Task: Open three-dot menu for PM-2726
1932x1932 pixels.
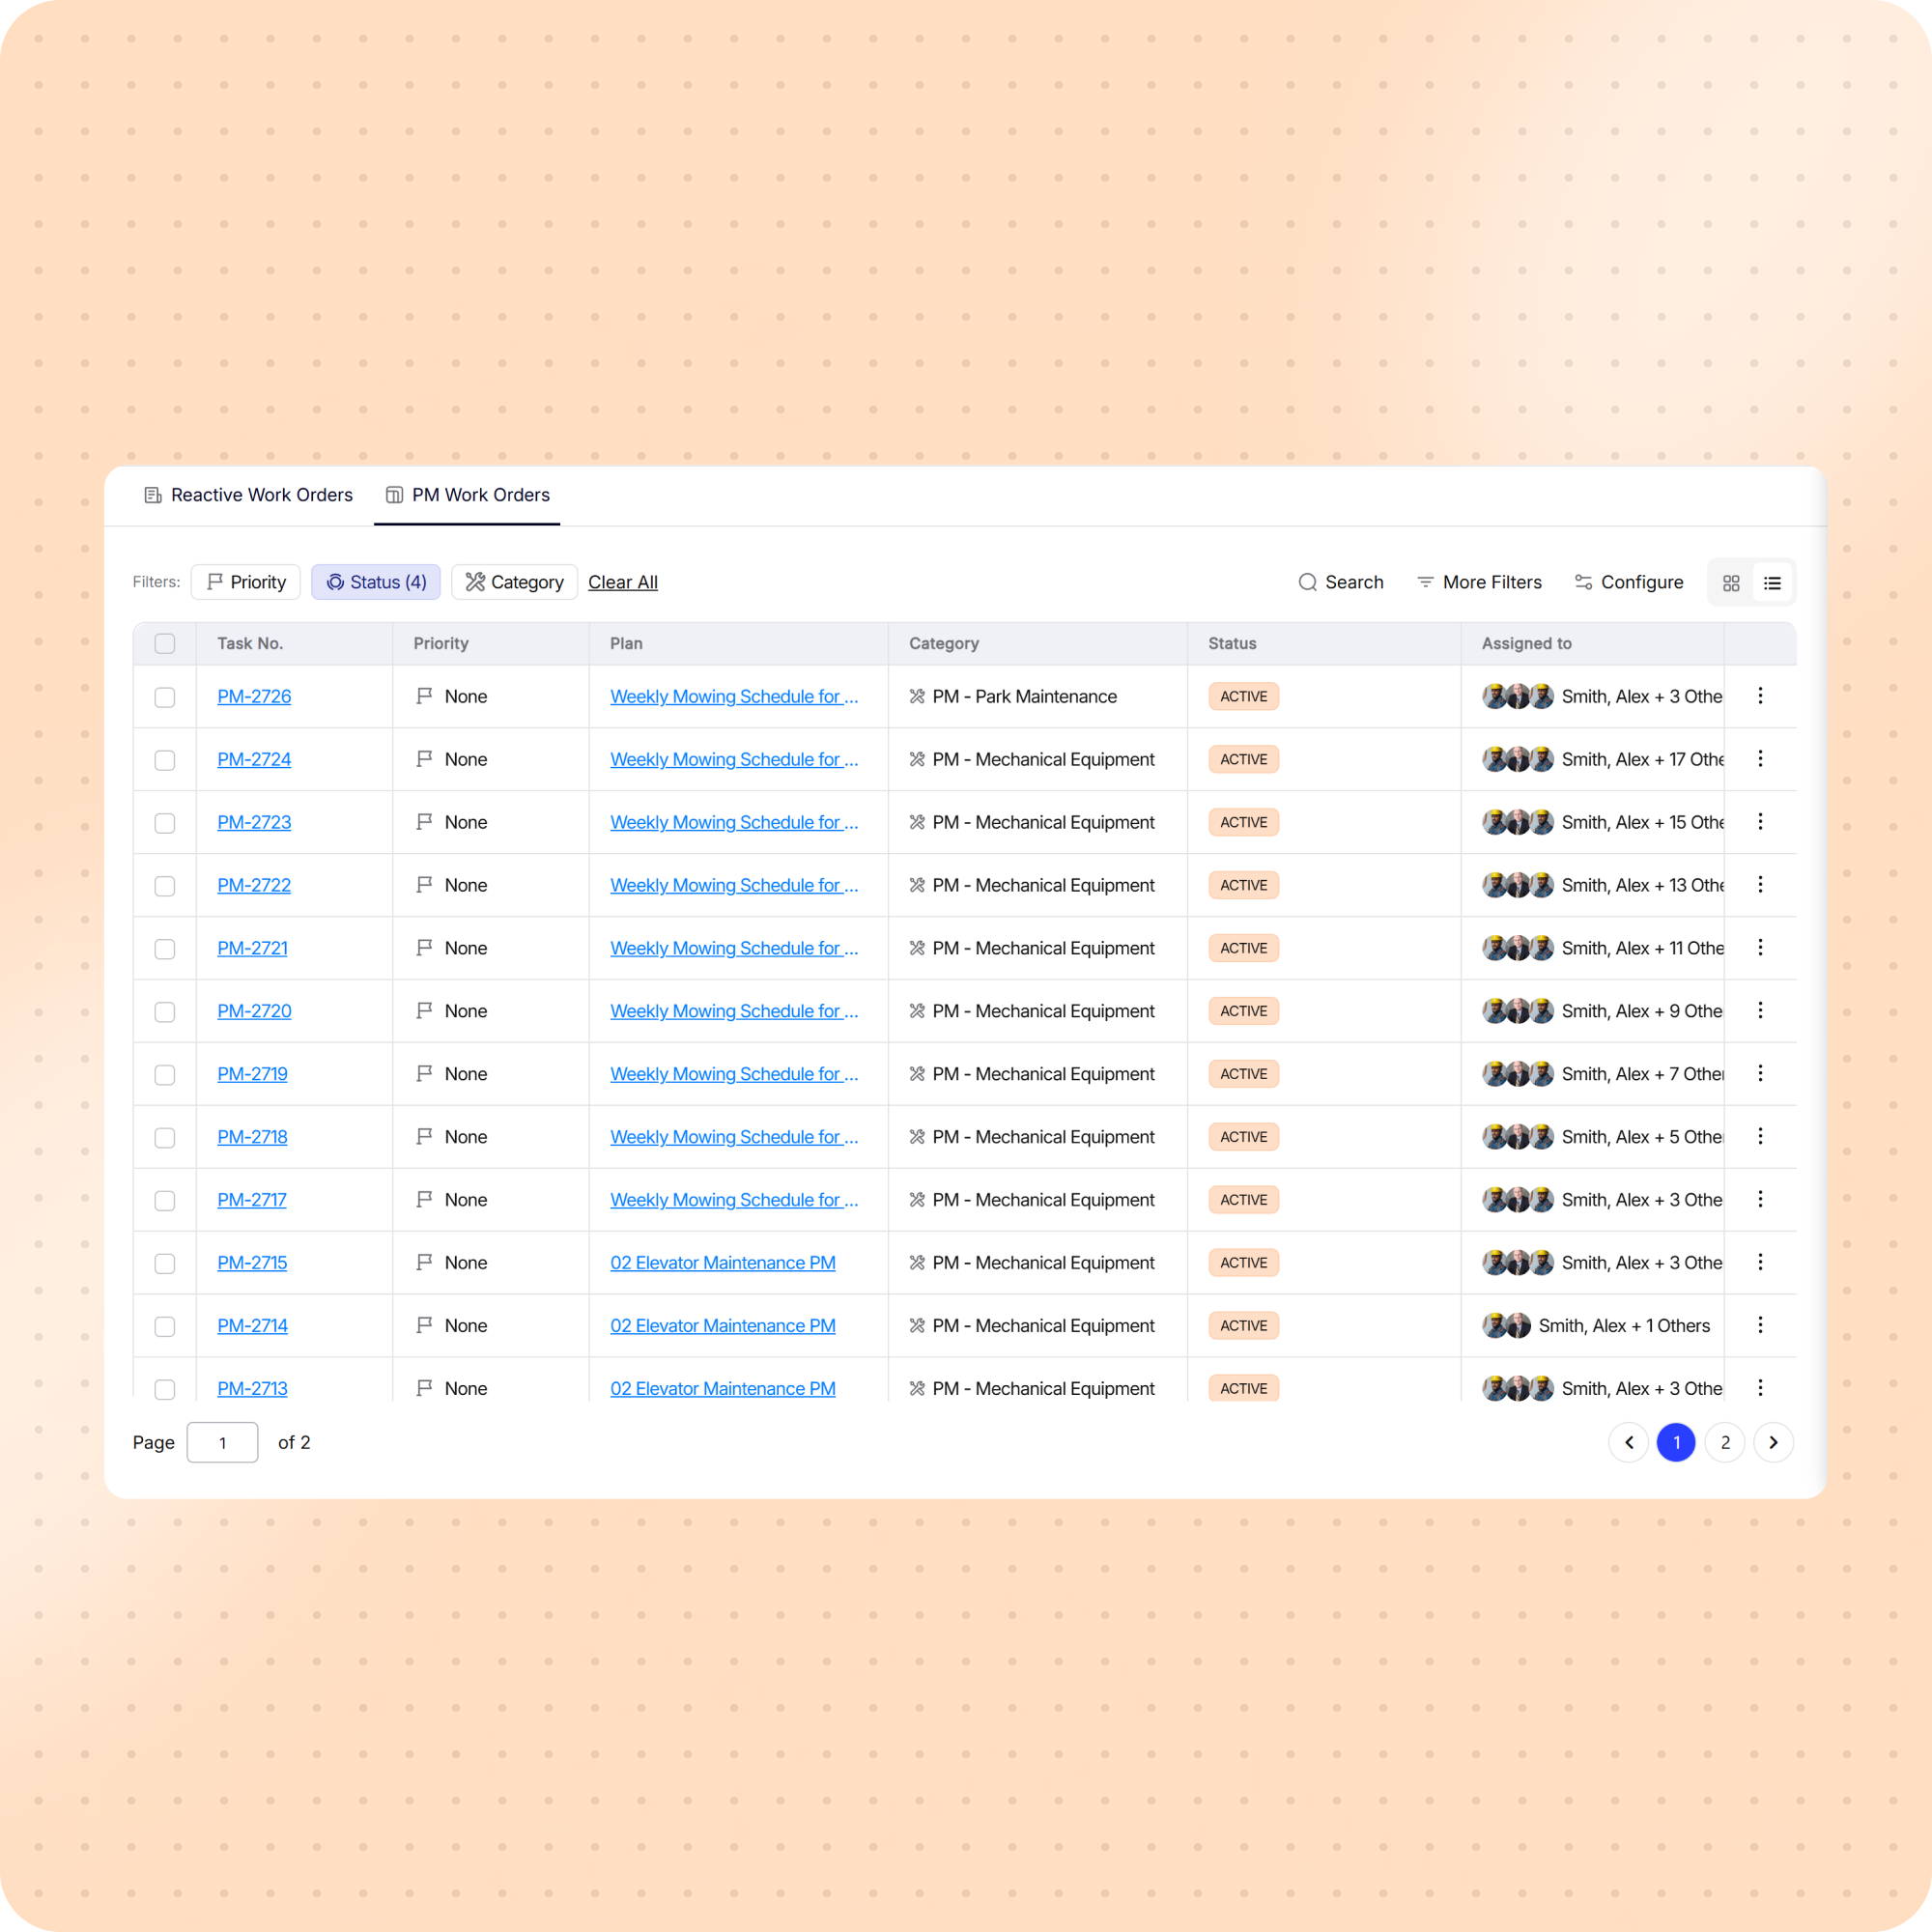Action: point(1760,696)
